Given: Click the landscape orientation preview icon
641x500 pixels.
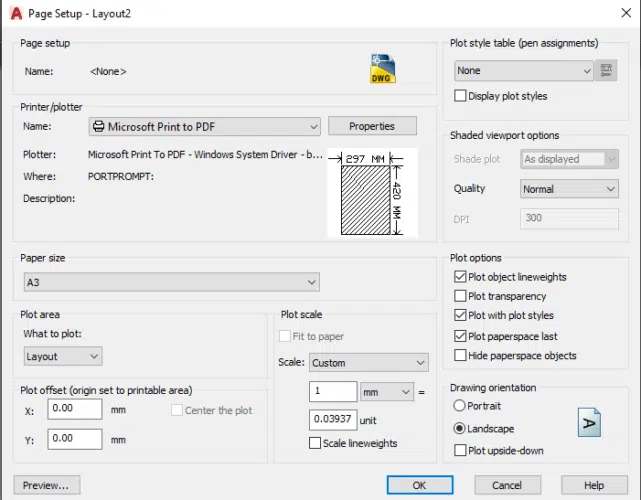Looking at the screenshot, I should (x=589, y=422).
